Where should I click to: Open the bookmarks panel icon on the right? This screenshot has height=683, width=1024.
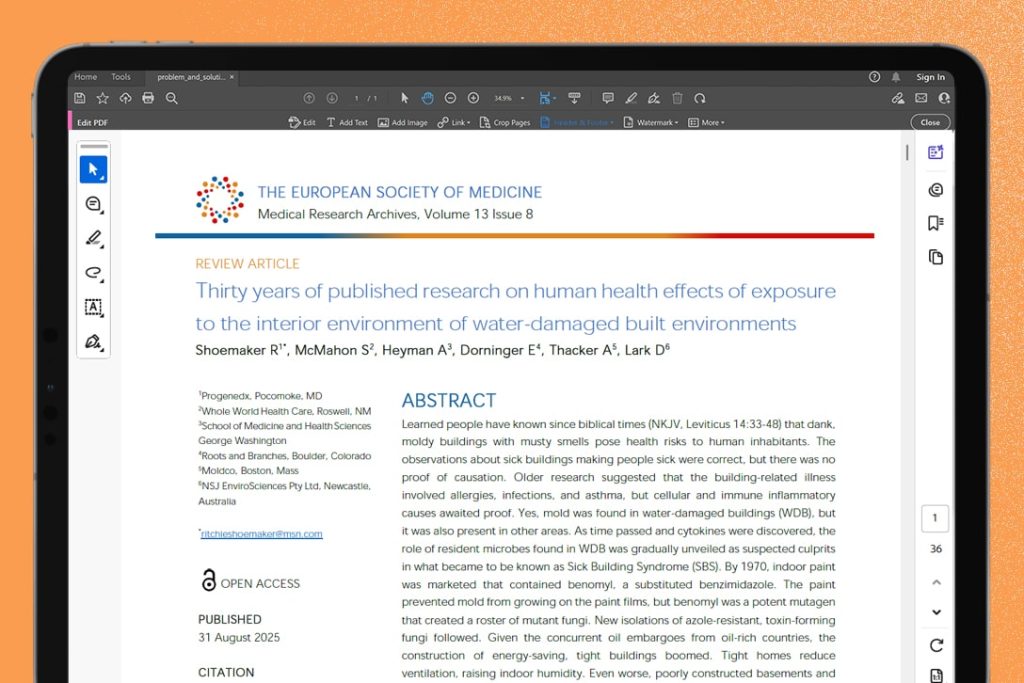(x=935, y=223)
